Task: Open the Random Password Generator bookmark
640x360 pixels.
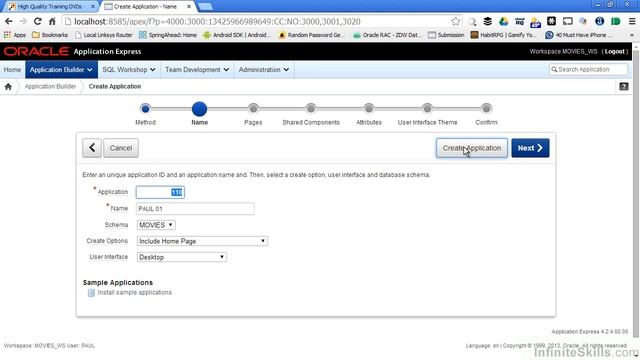Action: click(x=312, y=35)
